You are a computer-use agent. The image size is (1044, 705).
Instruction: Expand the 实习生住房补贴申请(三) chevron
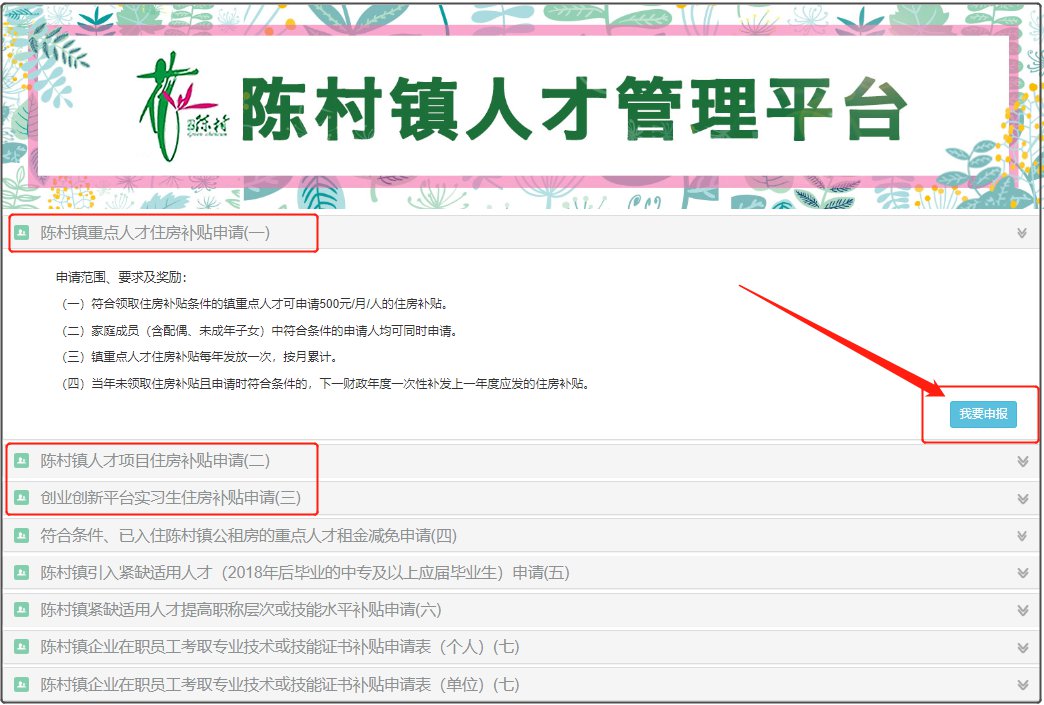pyautogui.click(x=1022, y=498)
